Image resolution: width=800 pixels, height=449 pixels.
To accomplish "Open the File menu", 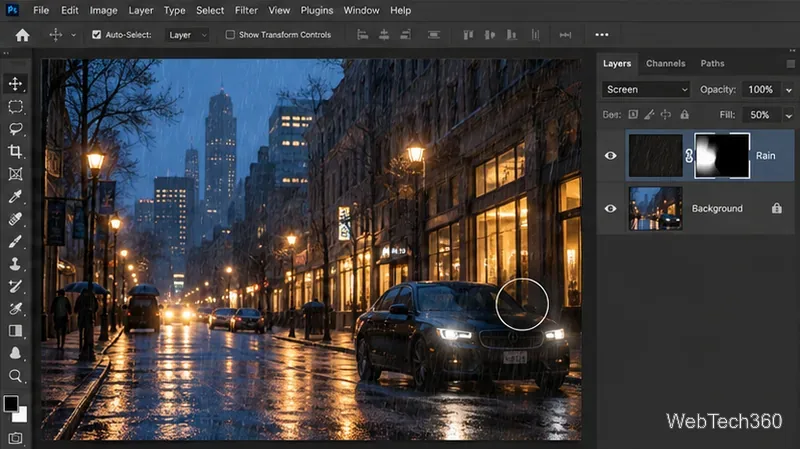I will (41, 10).
